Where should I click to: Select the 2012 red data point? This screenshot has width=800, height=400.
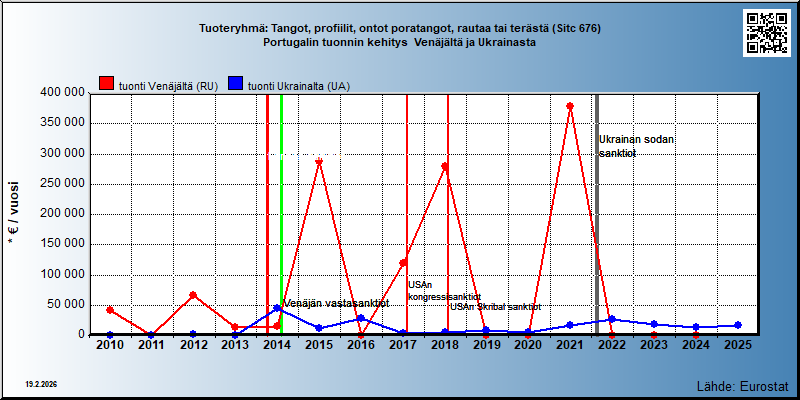[193, 295]
